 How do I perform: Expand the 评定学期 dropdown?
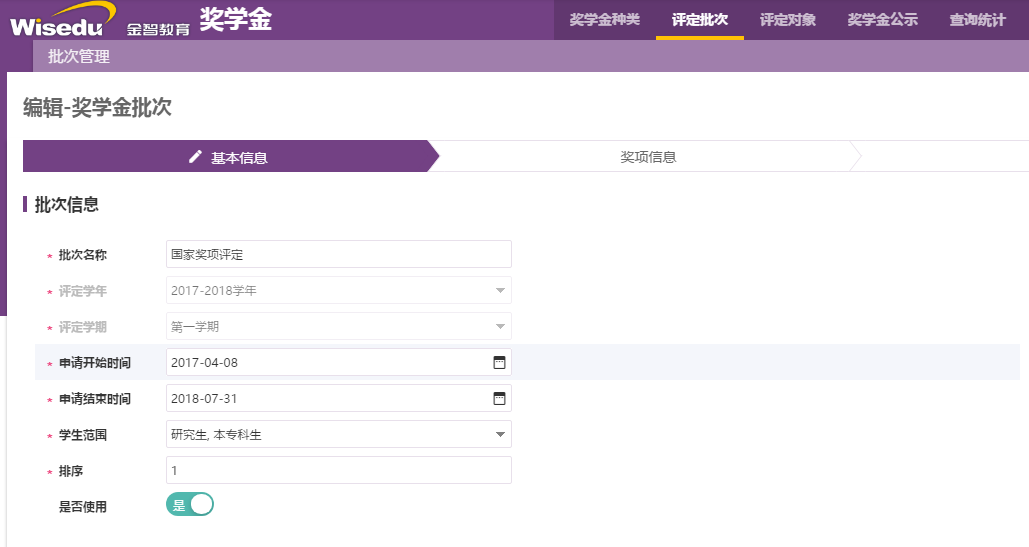click(x=339, y=327)
